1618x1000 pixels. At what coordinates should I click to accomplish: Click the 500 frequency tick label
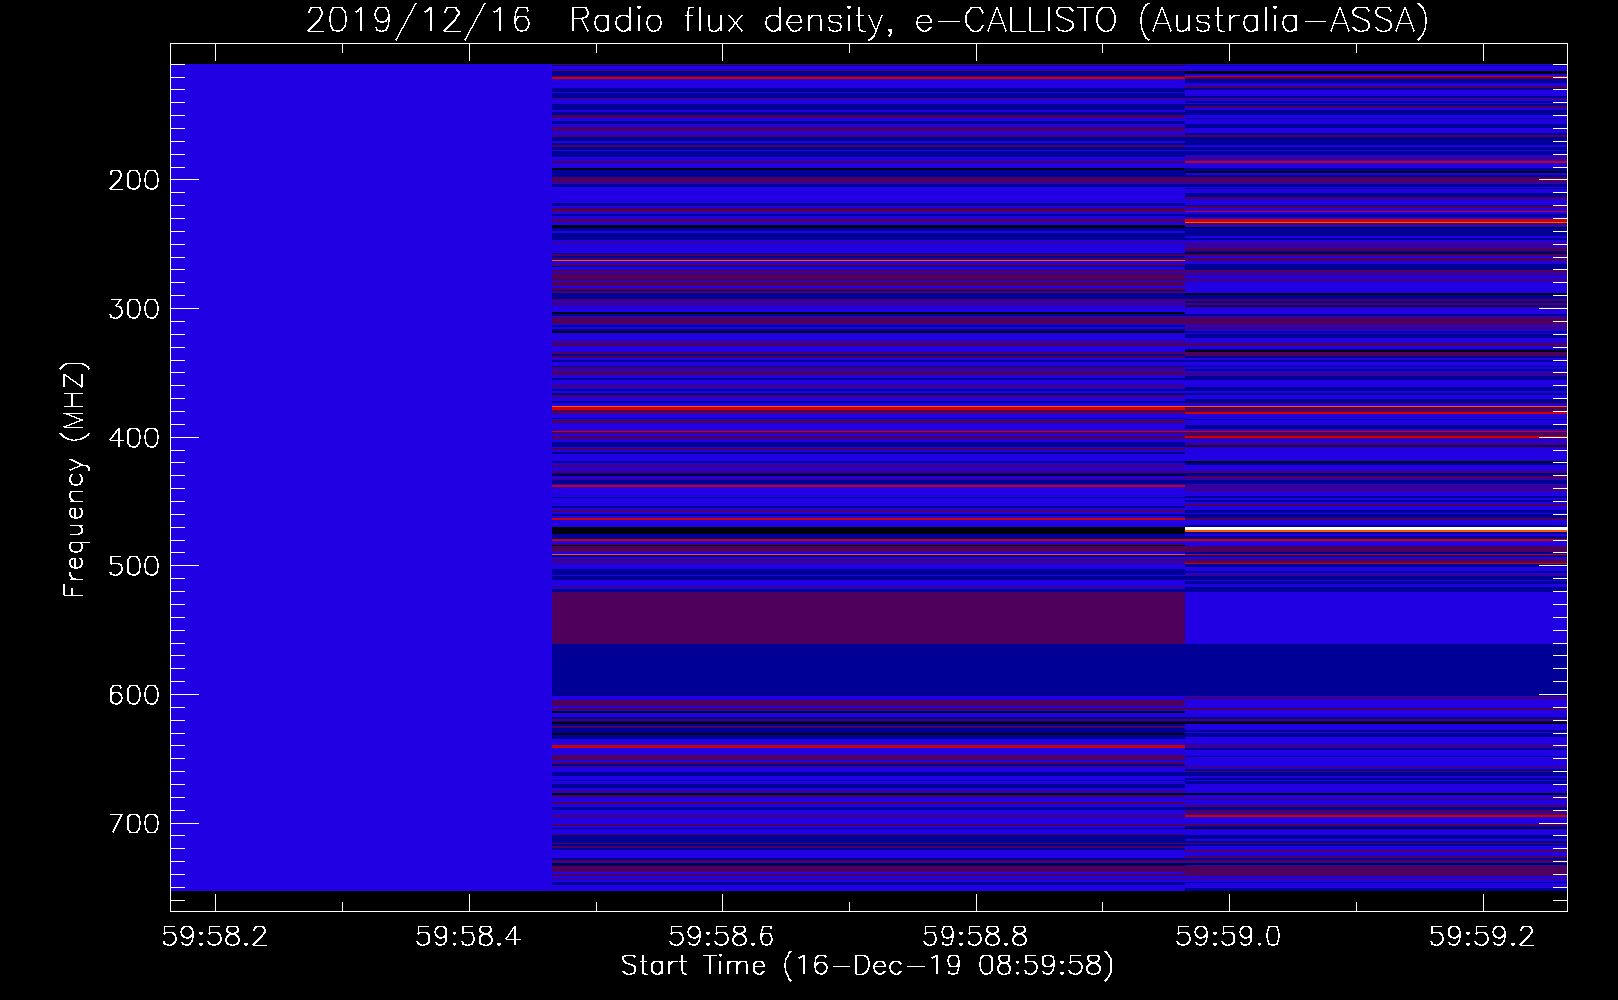[134, 566]
